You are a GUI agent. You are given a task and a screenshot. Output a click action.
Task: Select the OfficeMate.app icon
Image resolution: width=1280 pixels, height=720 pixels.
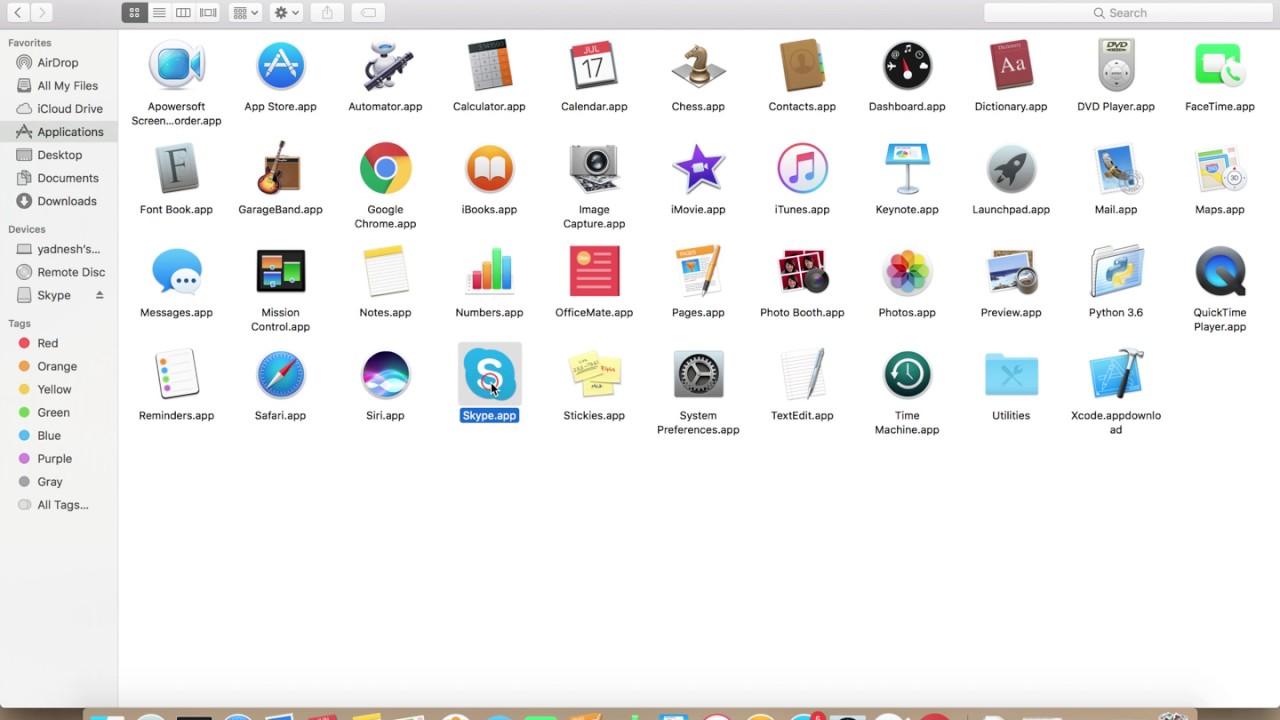point(594,272)
